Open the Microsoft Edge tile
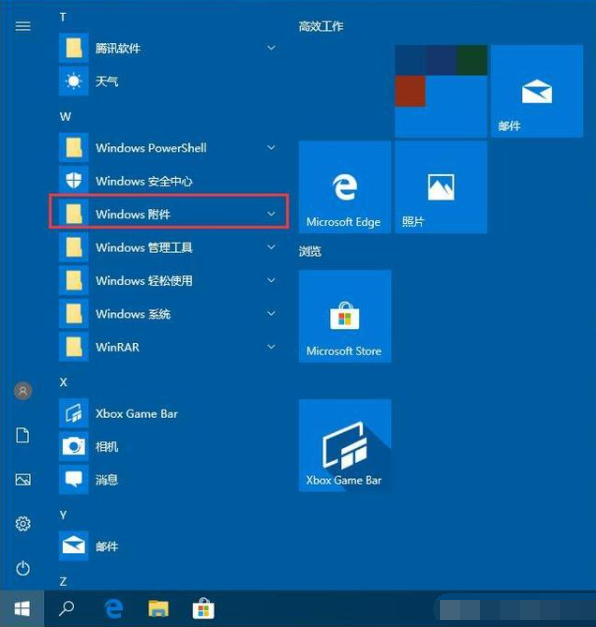 pyautogui.click(x=345, y=187)
